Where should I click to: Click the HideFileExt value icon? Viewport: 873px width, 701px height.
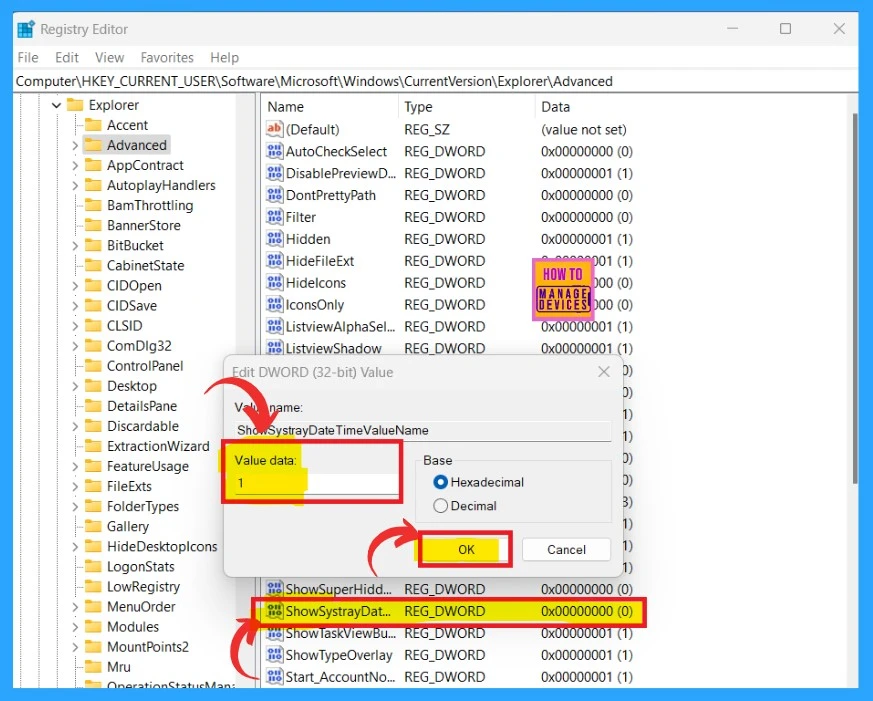(274, 261)
